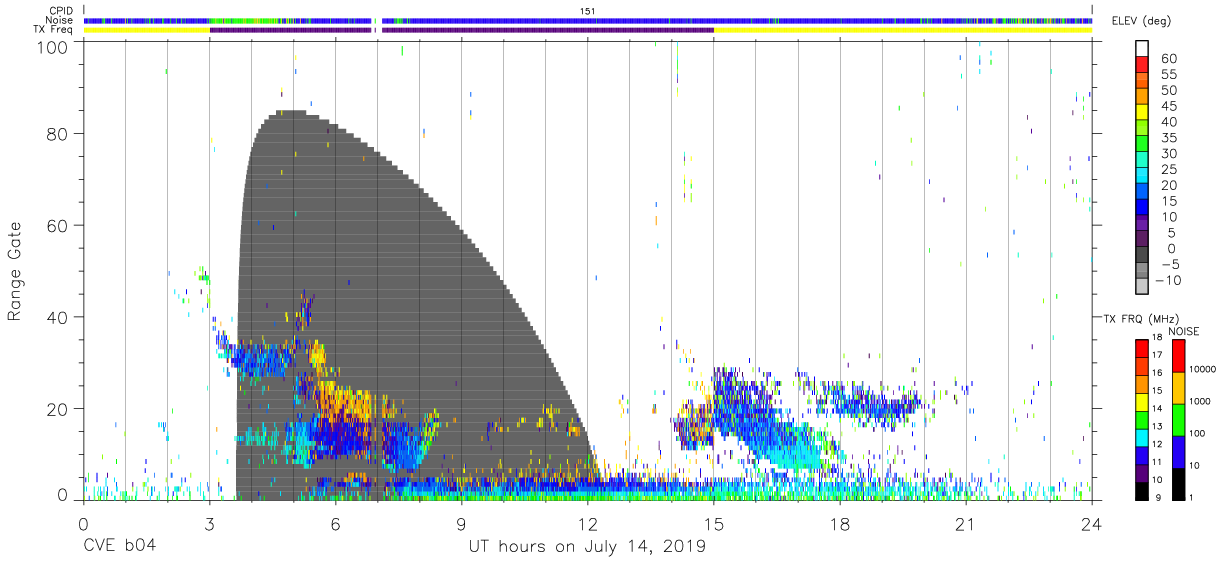Click the NOISE legend title

(x=1184, y=331)
